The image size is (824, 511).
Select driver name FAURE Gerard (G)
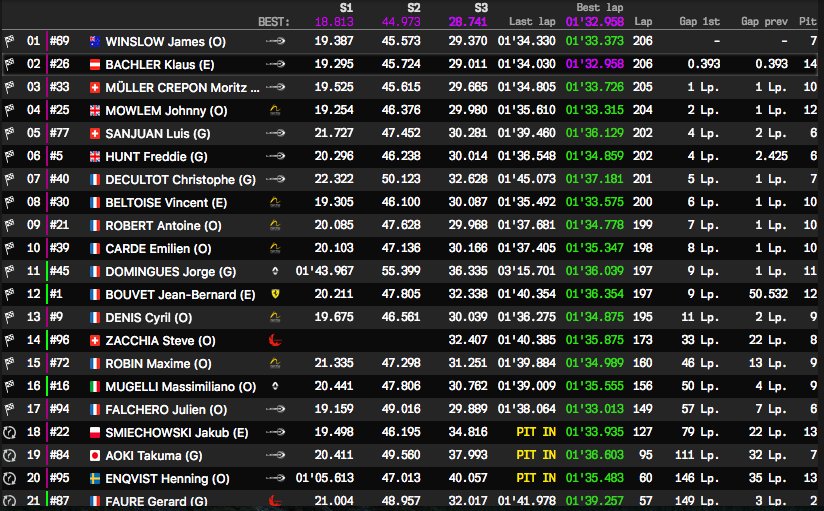(x=156, y=501)
